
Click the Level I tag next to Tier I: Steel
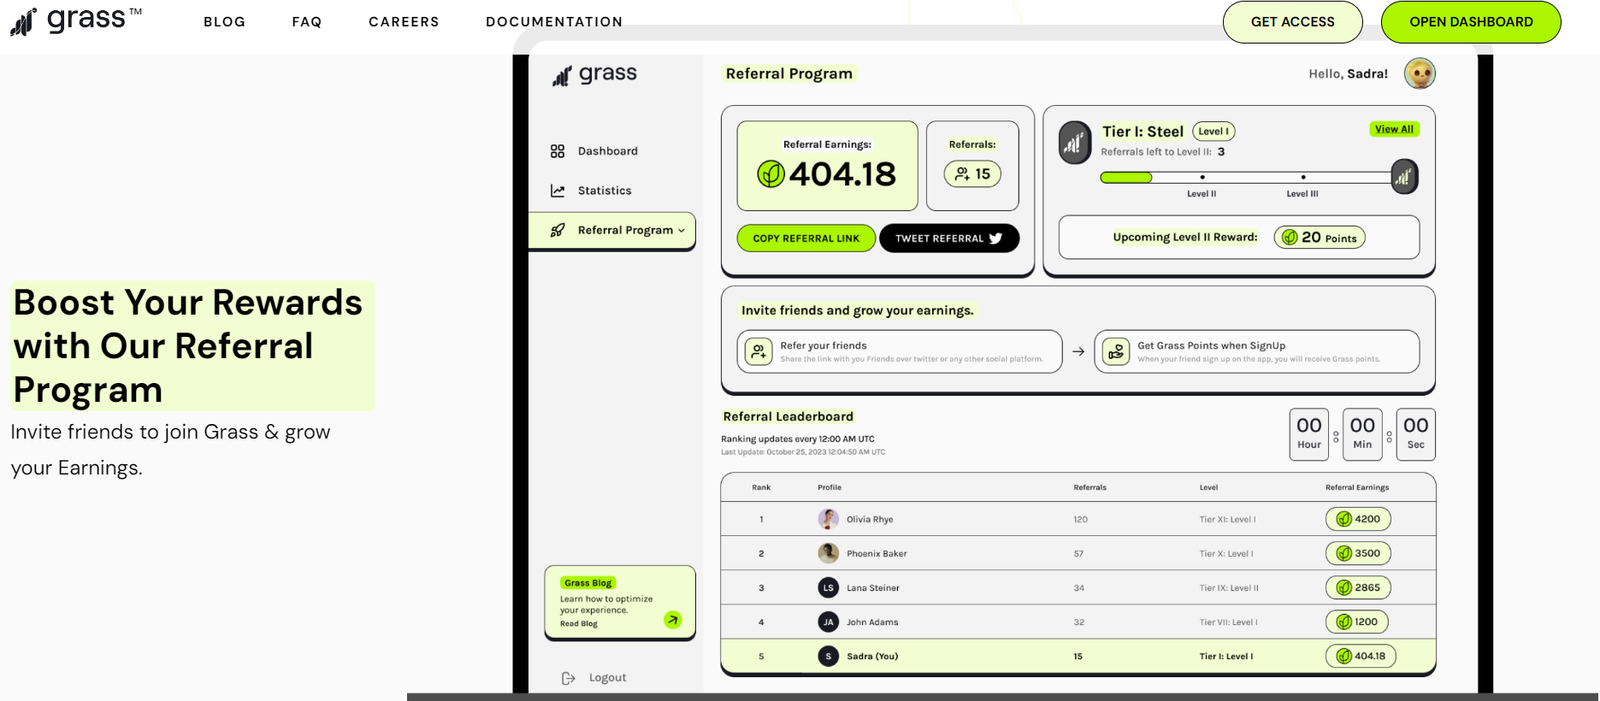(x=1213, y=131)
